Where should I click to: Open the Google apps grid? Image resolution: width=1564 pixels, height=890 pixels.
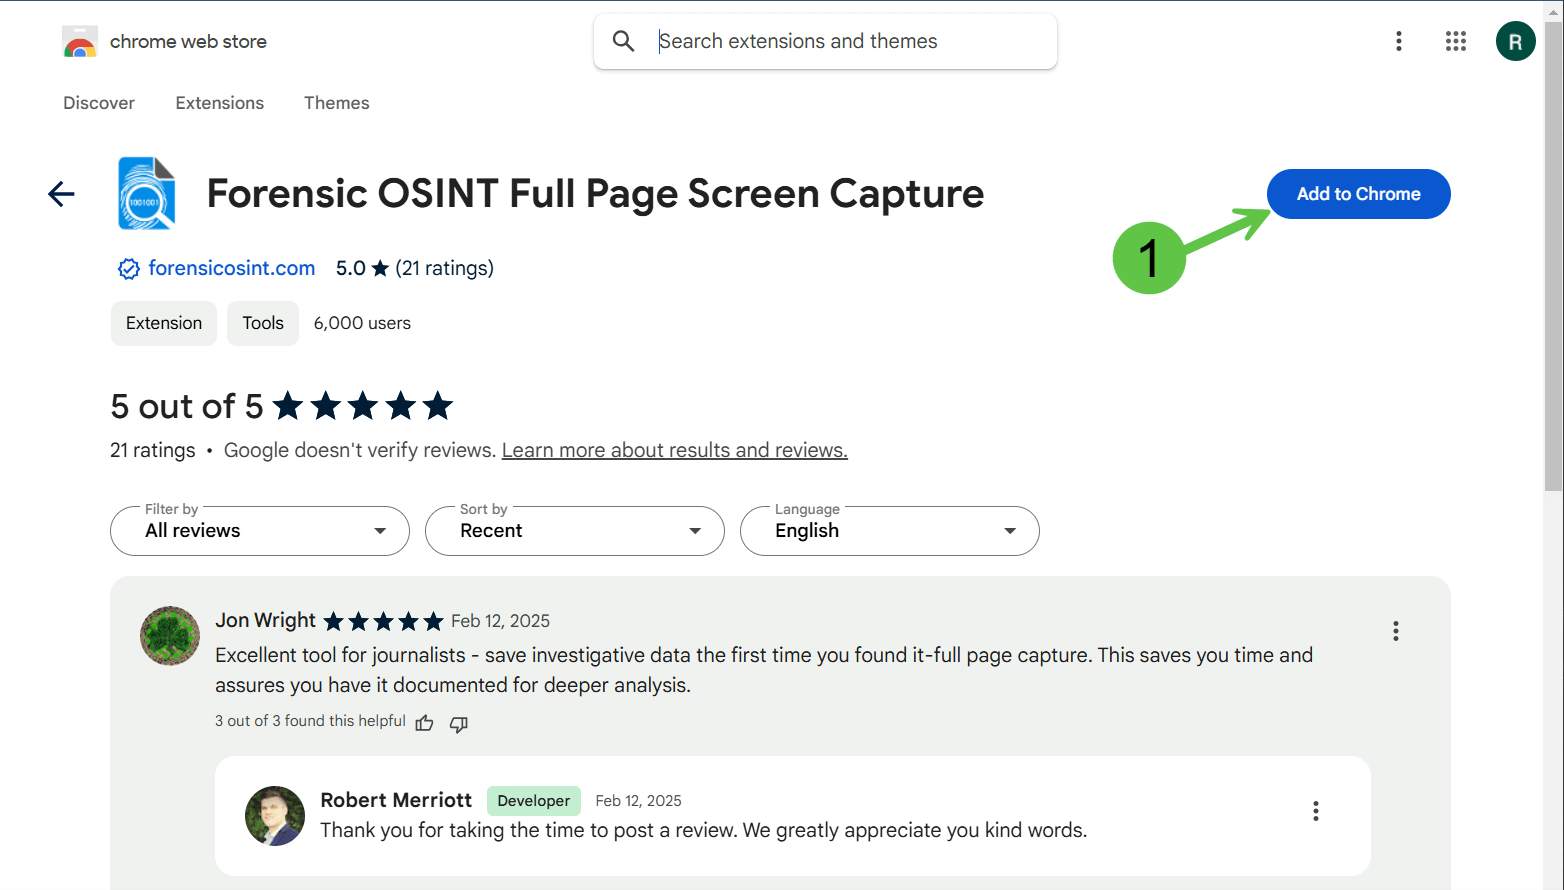tap(1456, 41)
